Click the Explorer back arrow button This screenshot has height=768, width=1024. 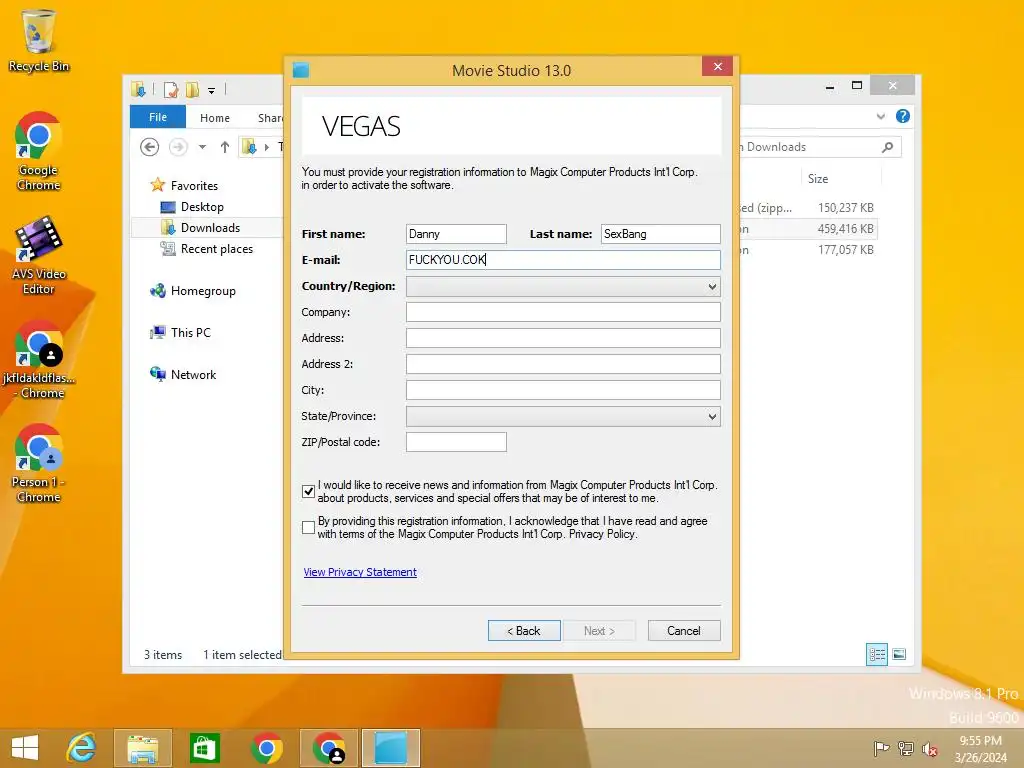(150, 147)
